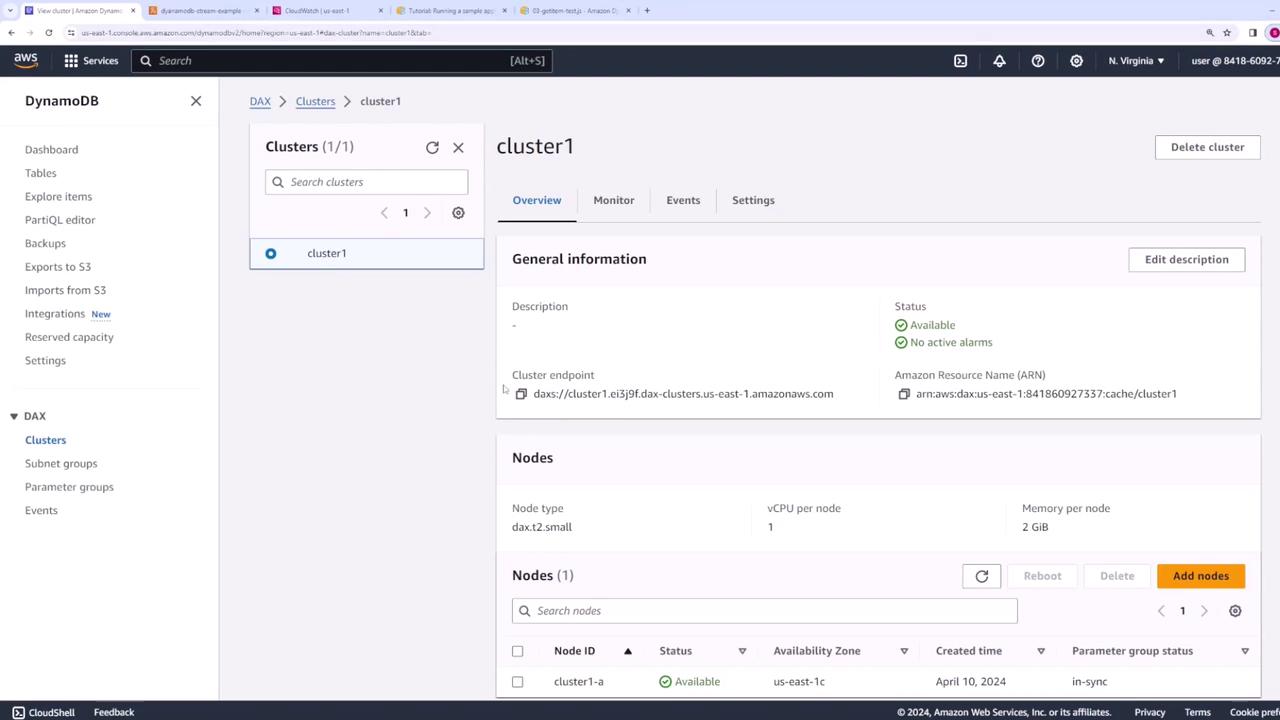Sort nodes by Status column
The height and width of the screenshot is (720, 1280).
click(702, 651)
